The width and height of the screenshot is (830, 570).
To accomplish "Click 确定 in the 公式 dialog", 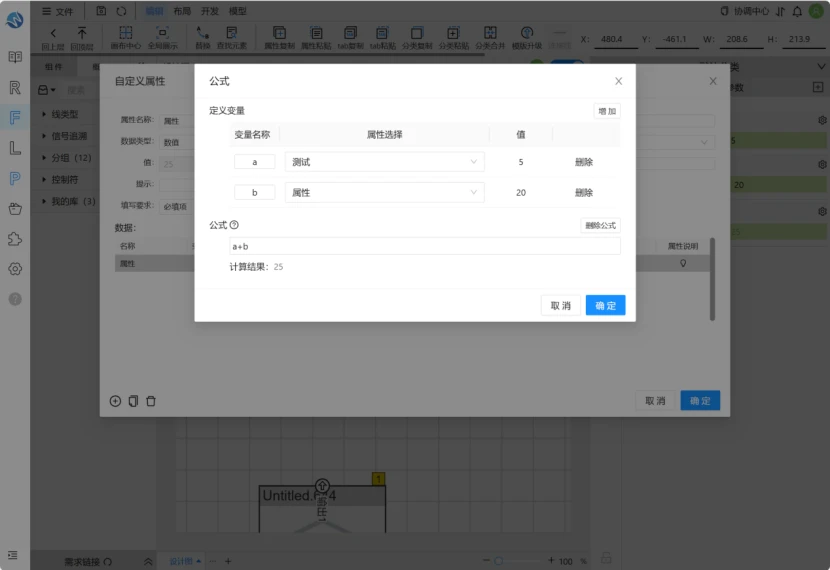I will click(606, 305).
